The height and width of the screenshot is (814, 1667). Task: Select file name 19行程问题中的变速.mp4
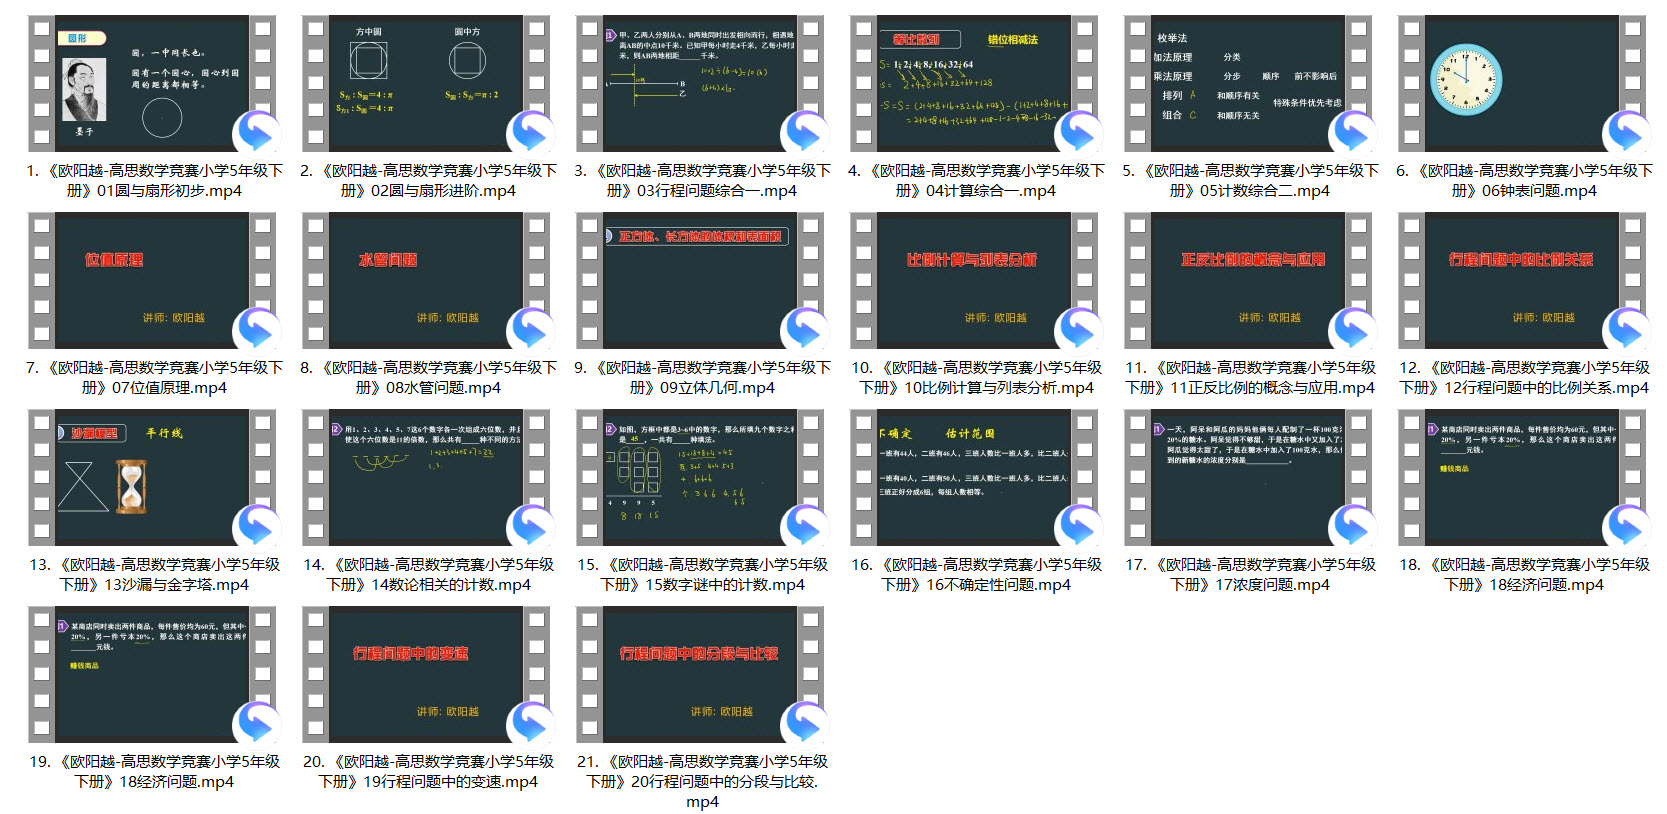428,772
